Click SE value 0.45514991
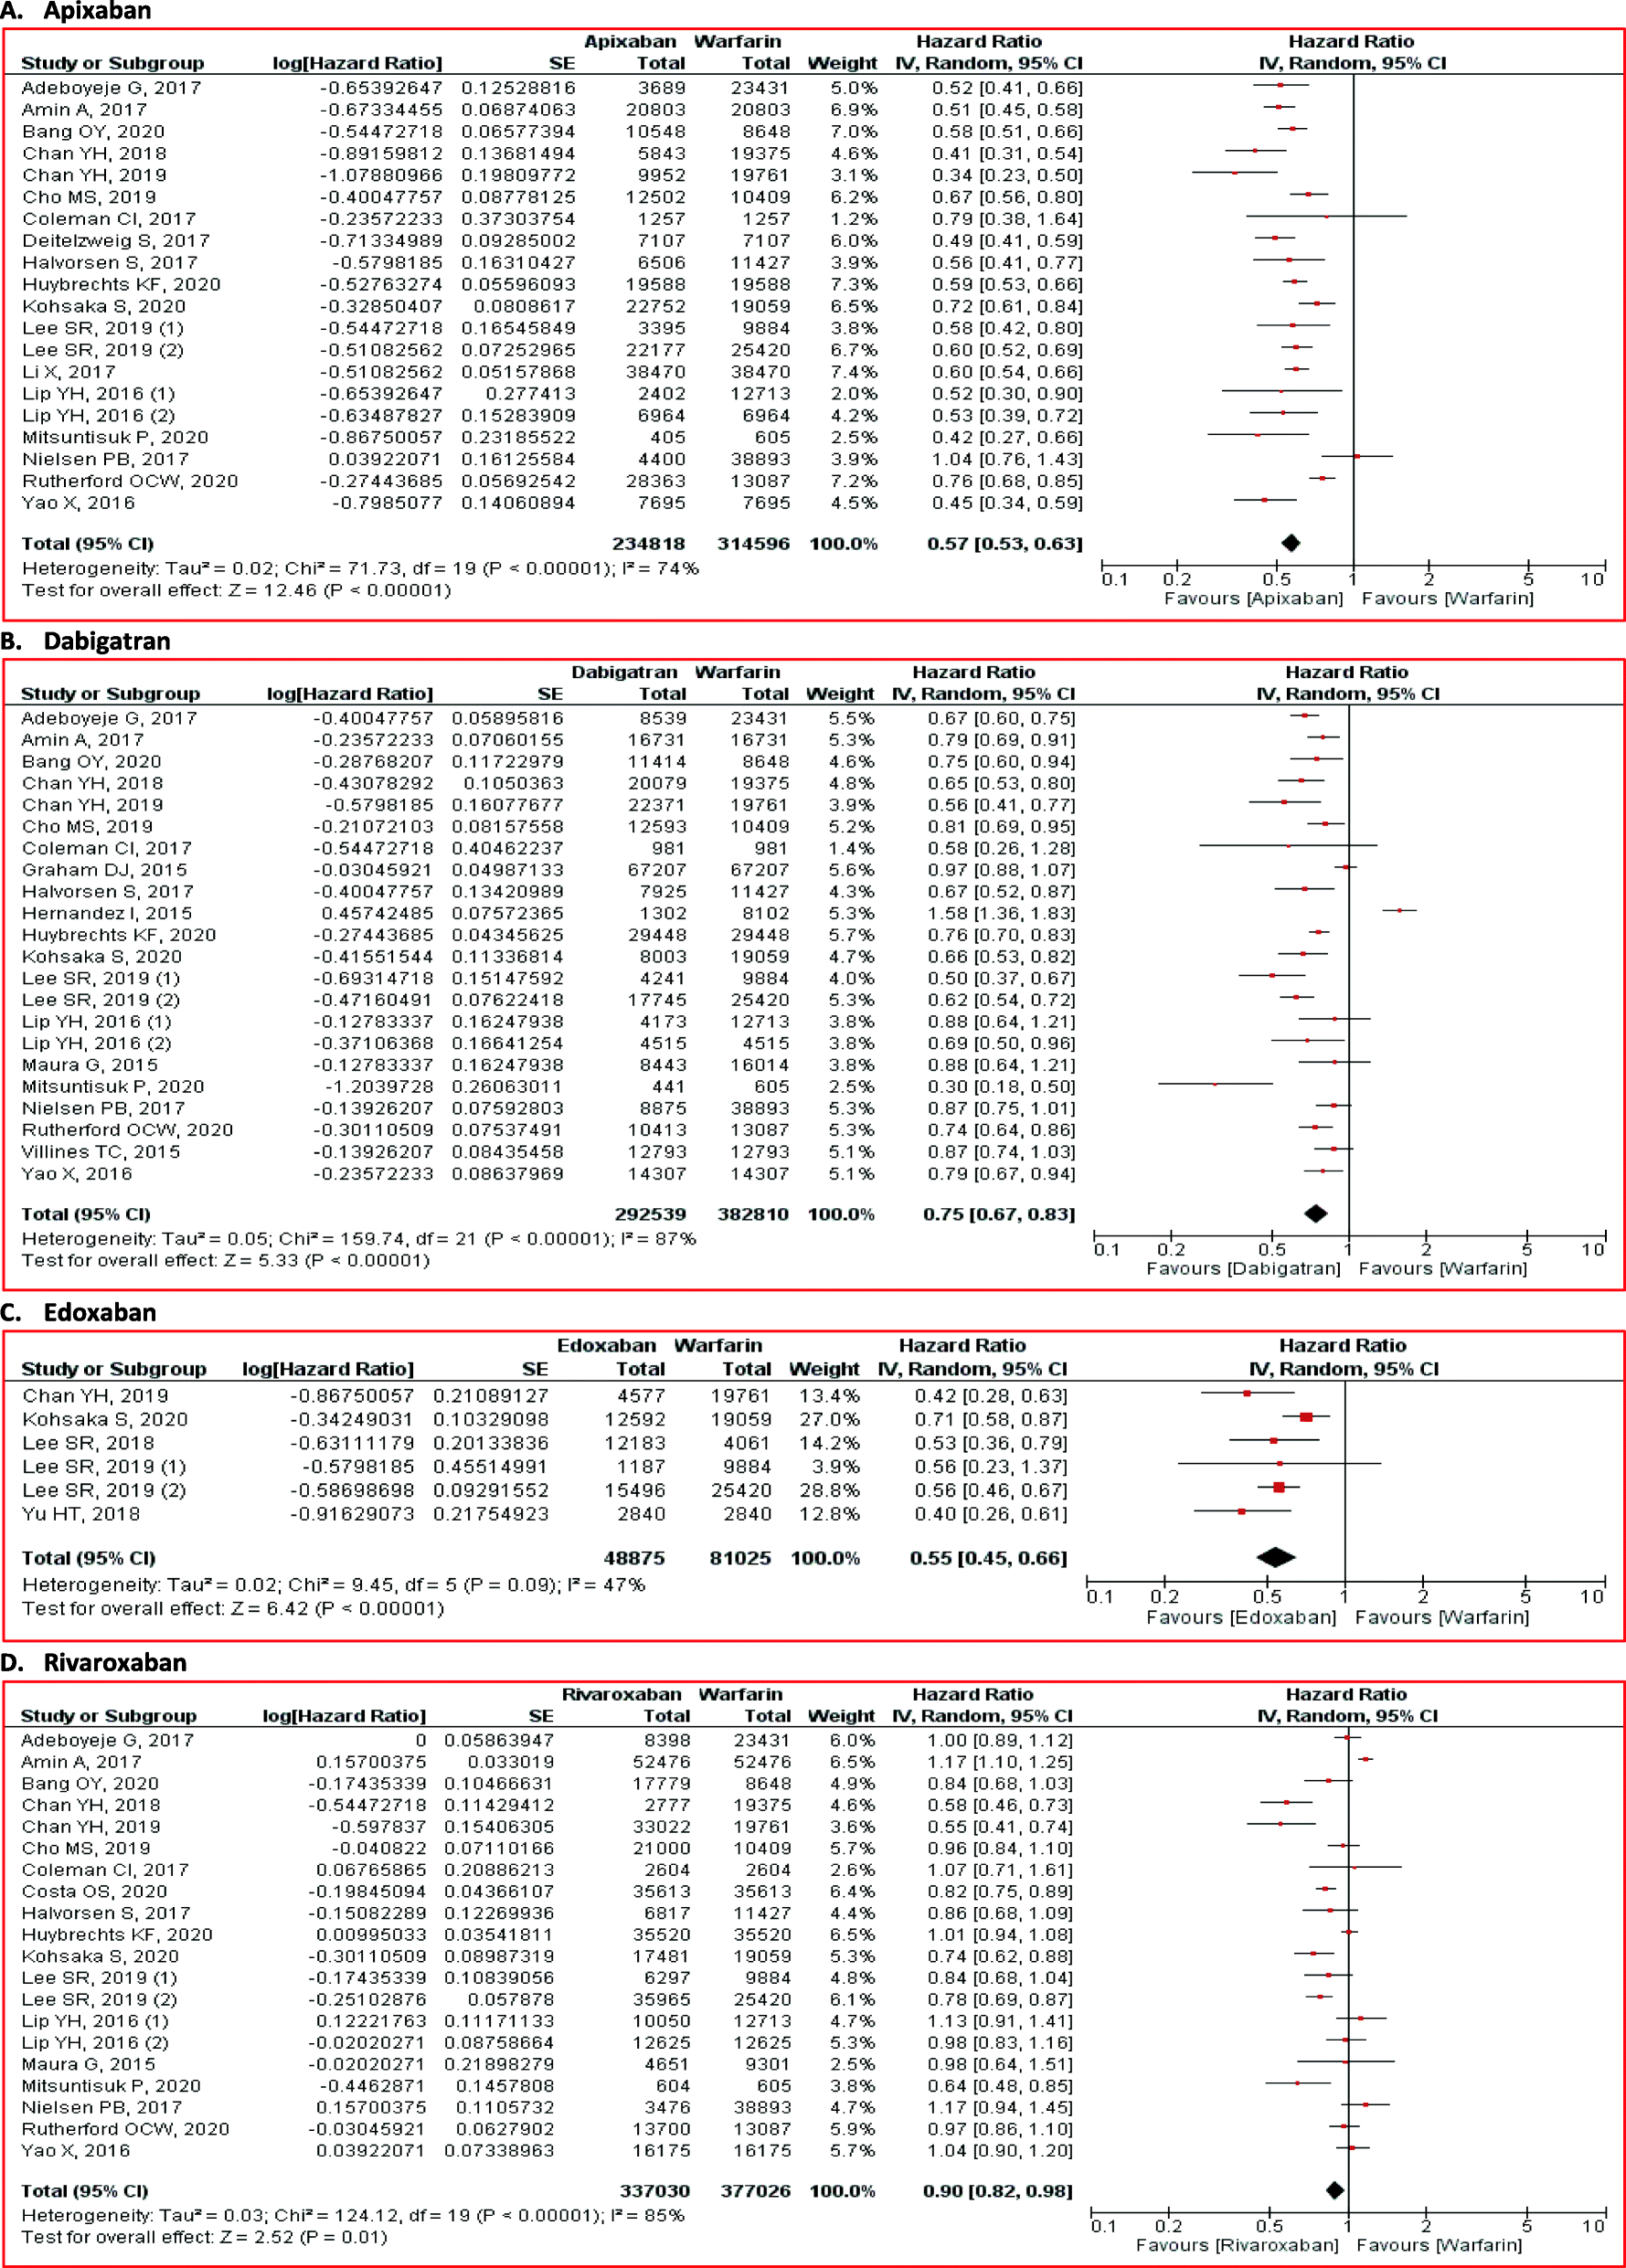The width and height of the screenshot is (1626, 2268). (x=491, y=1466)
